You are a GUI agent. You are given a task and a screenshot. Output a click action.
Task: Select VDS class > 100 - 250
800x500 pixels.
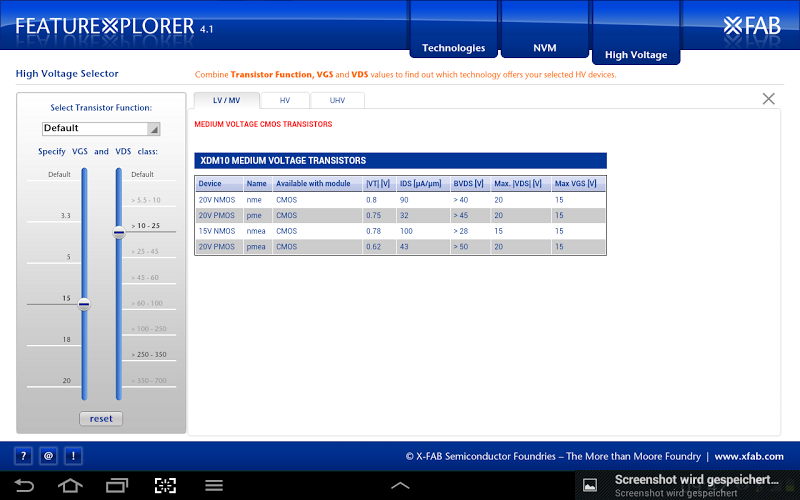point(148,329)
